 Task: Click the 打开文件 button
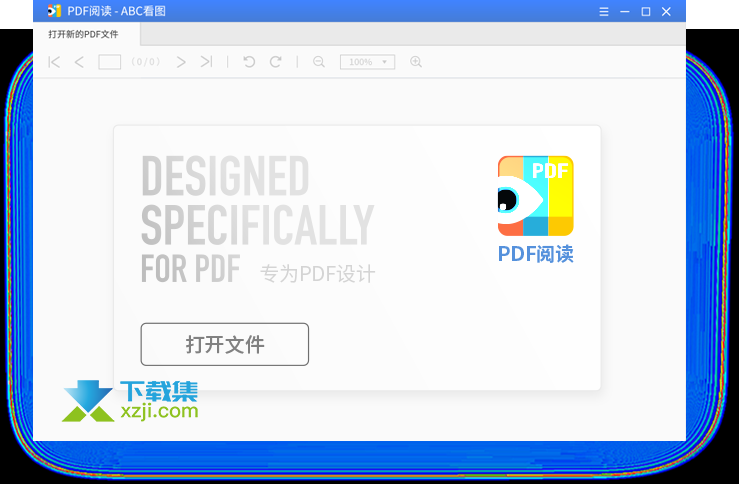pyautogui.click(x=225, y=344)
